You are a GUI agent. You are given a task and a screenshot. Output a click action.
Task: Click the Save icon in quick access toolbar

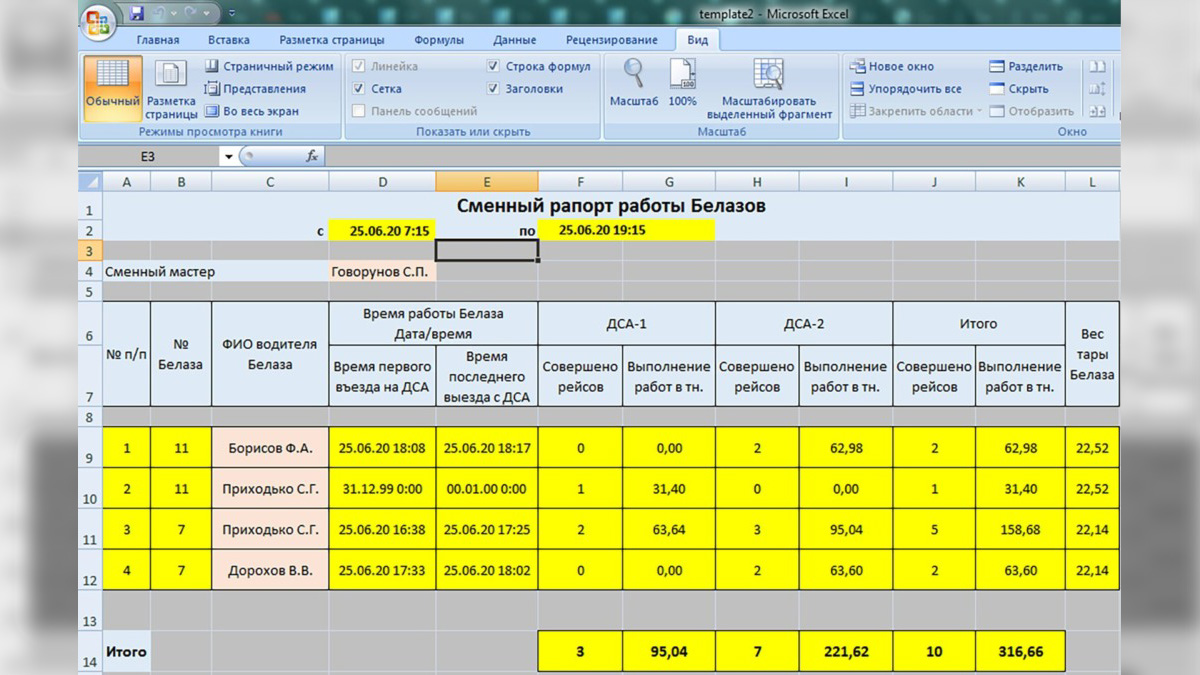pos(137,14)
